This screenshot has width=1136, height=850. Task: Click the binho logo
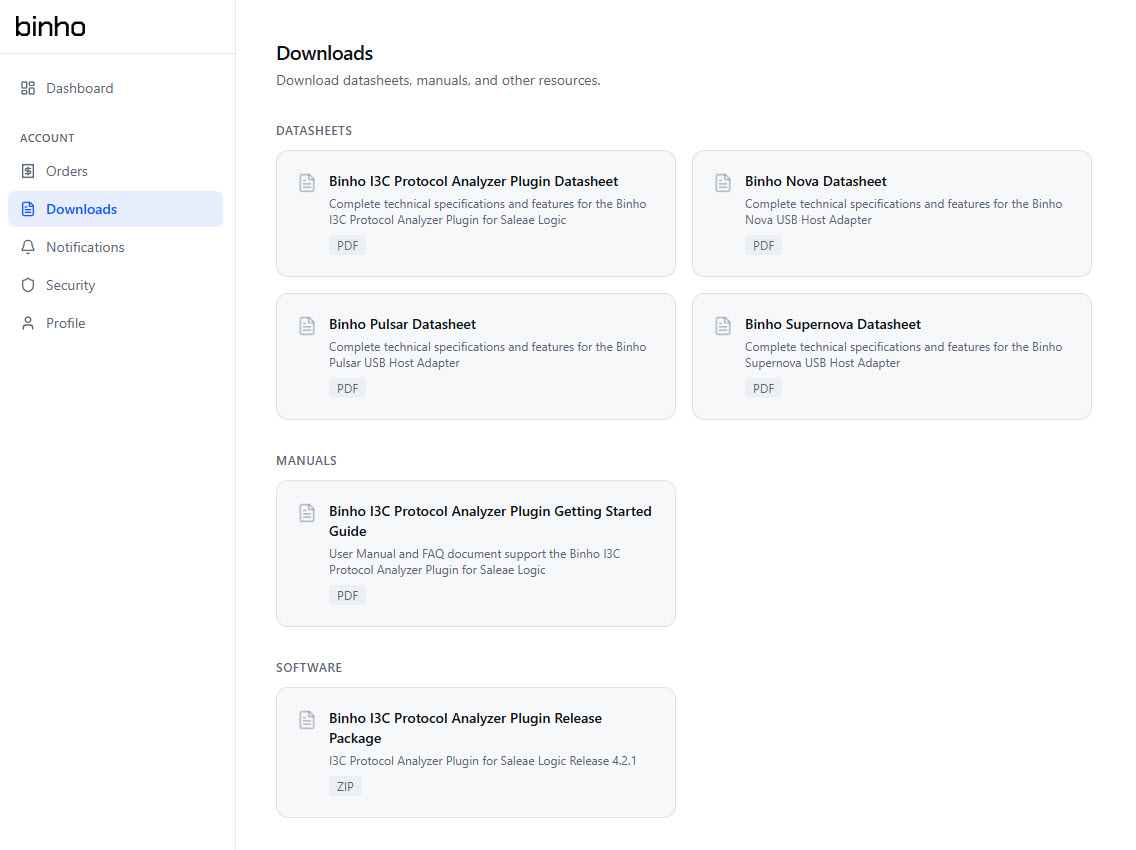[50, 27]
